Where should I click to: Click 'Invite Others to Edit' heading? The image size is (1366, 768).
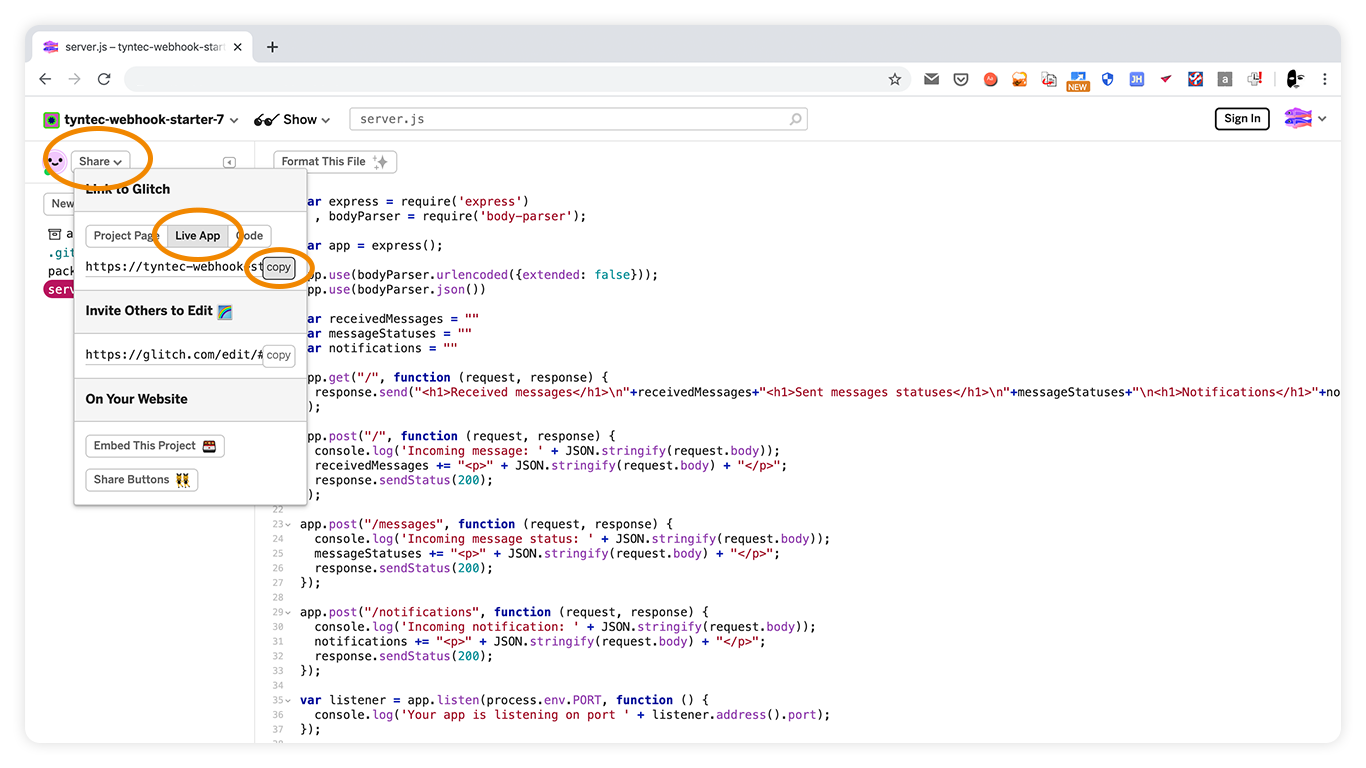point(149,311)
